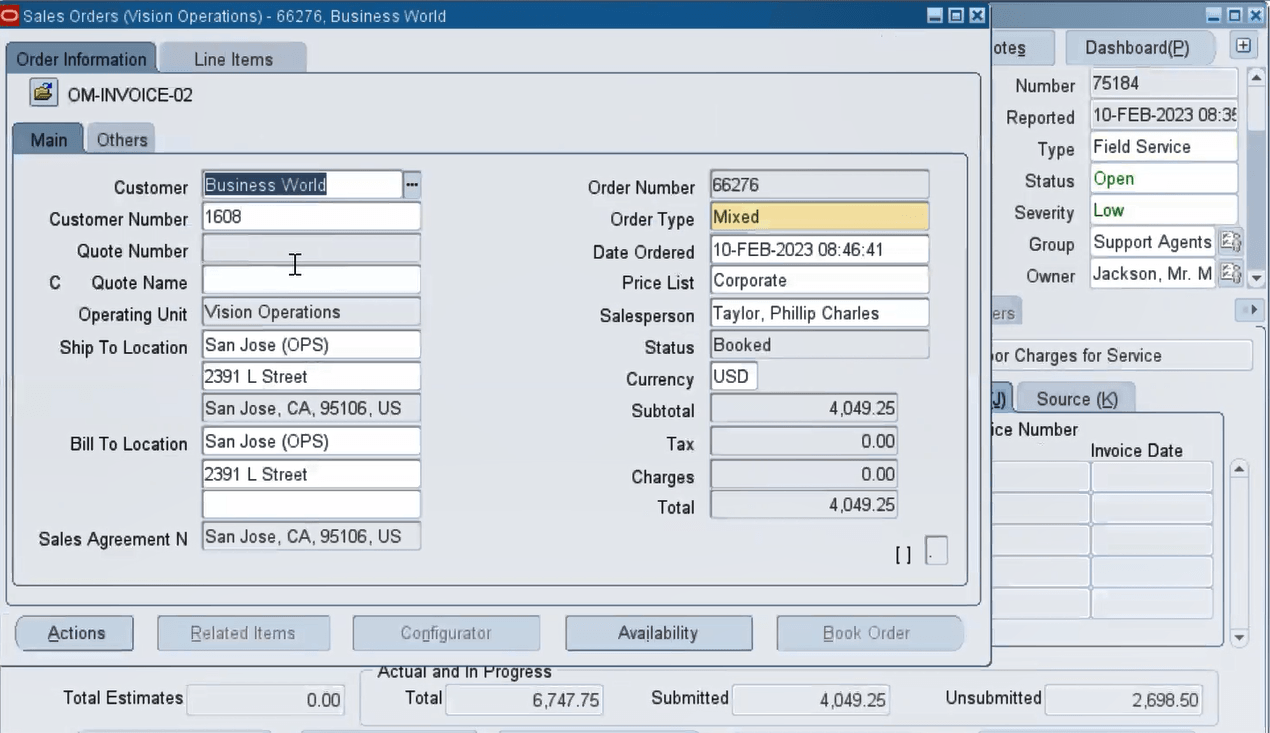Click service request Number field 75184

1163,83
